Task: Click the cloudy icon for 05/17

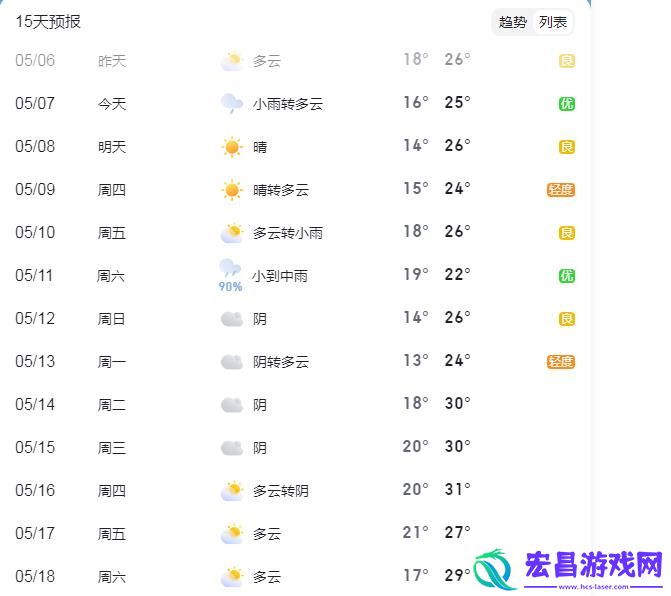Action: click(232, 534)
